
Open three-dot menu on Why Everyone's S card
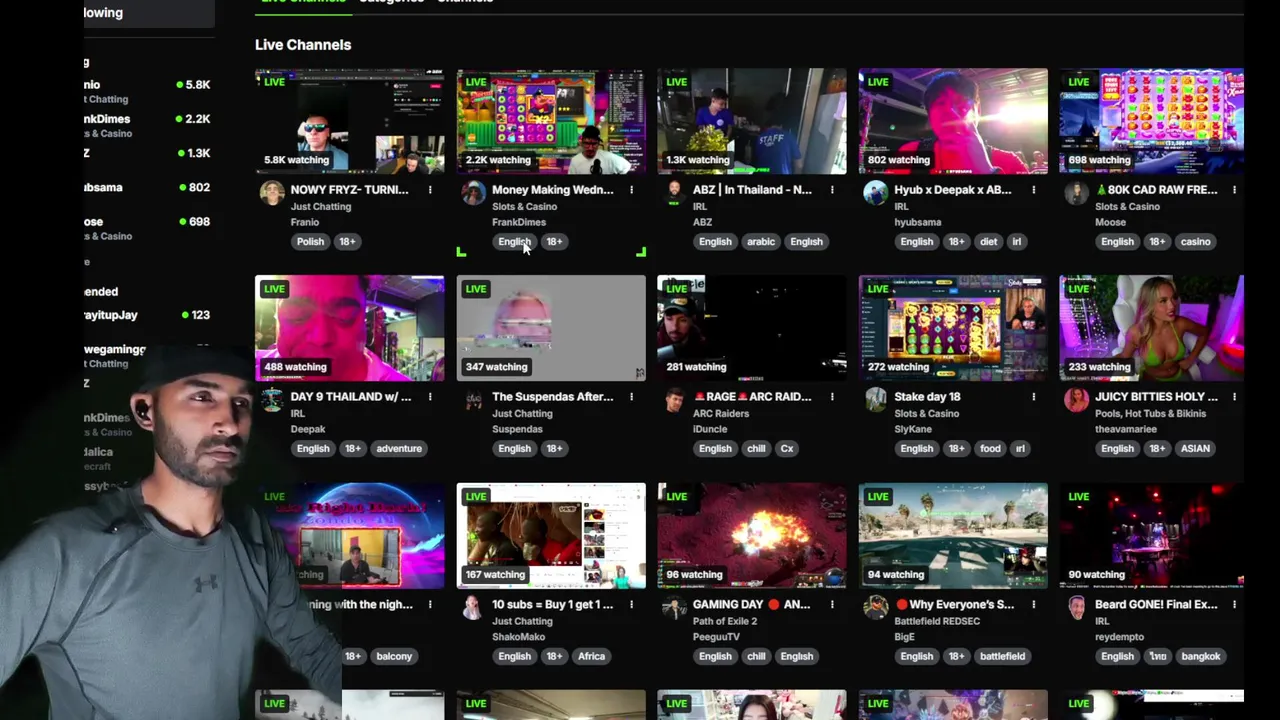point(1033,605)
